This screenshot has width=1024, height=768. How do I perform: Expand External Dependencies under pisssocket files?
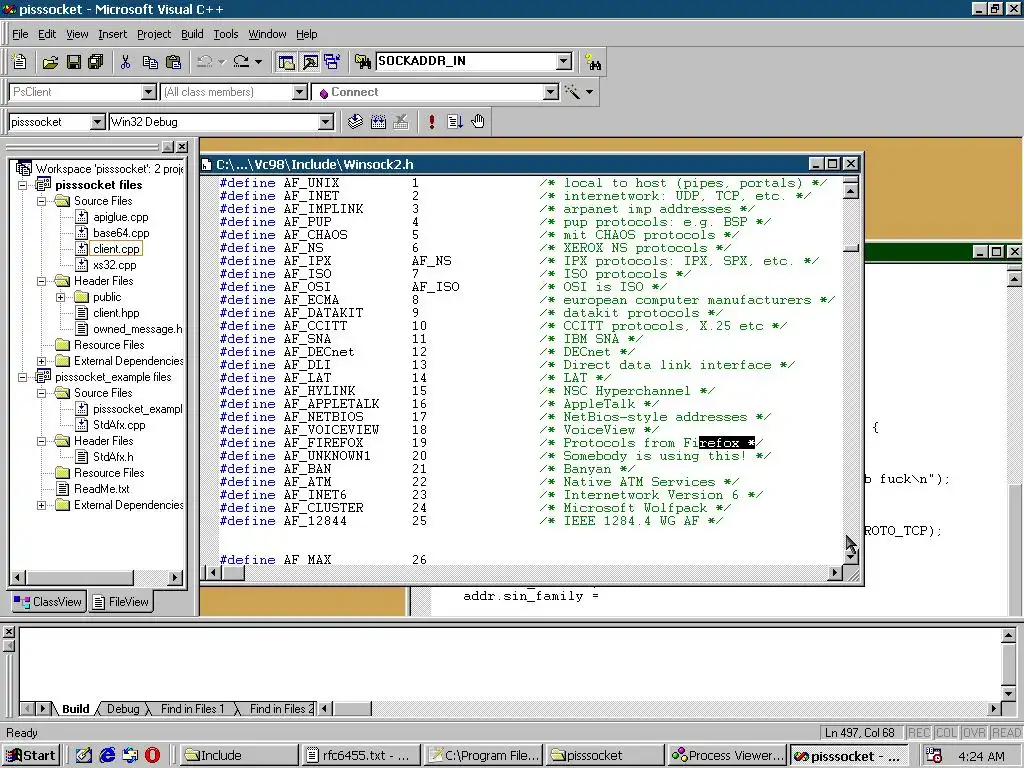[x=41, y=361]
